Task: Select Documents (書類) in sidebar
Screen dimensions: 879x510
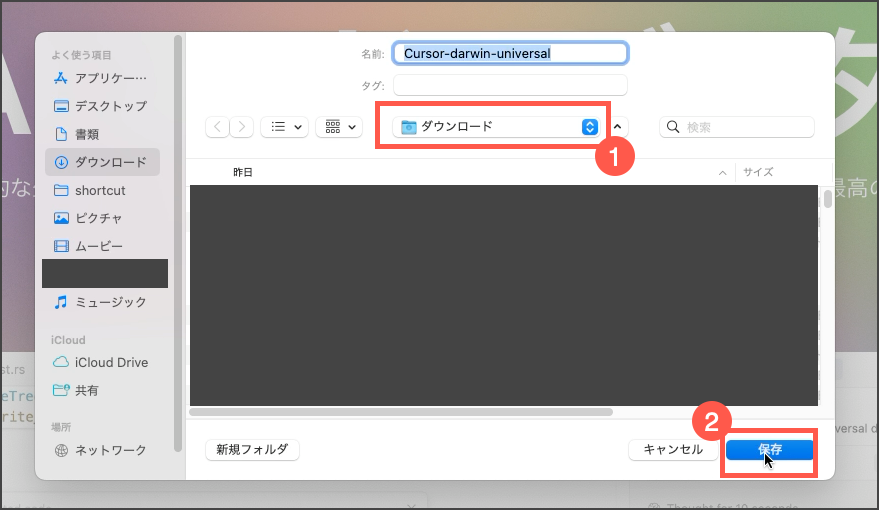Action: click(101, 134)
